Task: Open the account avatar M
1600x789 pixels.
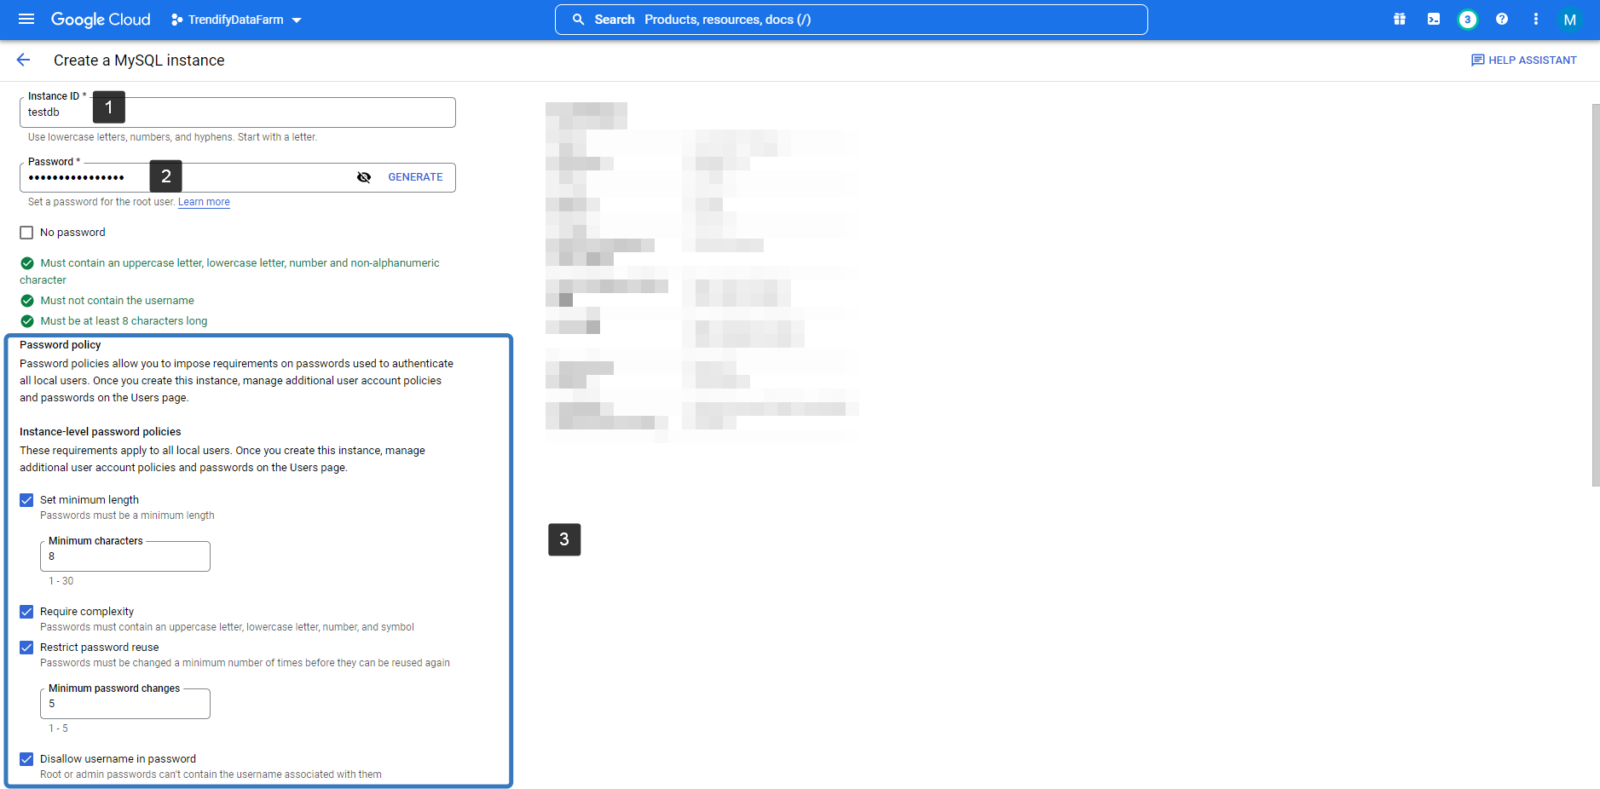Action: pyautogui.click(x=1570, y=20)
